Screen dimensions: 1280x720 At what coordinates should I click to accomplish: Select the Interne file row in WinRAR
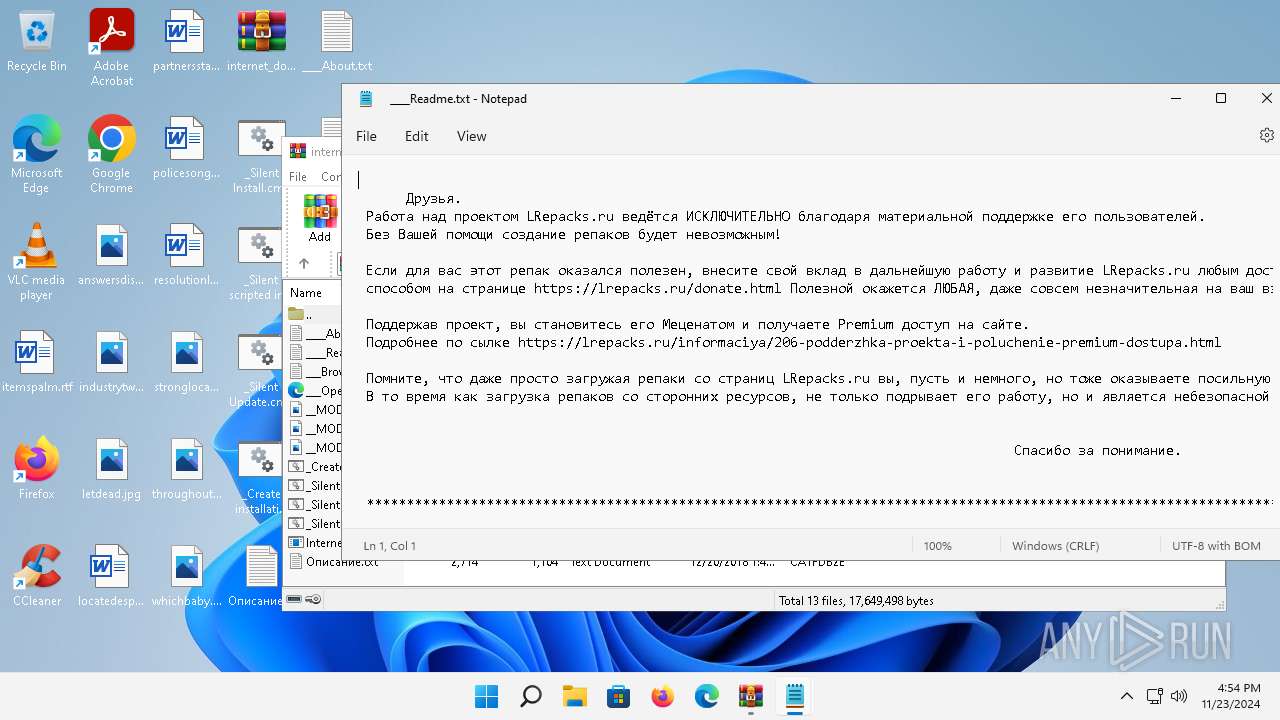314,543
